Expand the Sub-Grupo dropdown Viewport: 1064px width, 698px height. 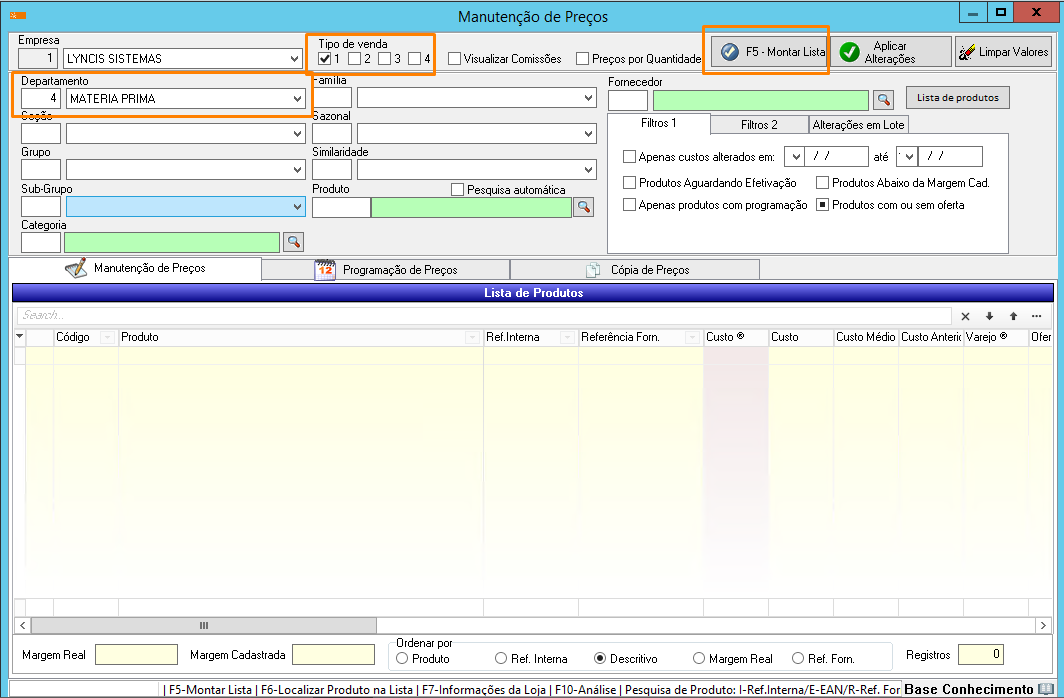tap(297, 207)
